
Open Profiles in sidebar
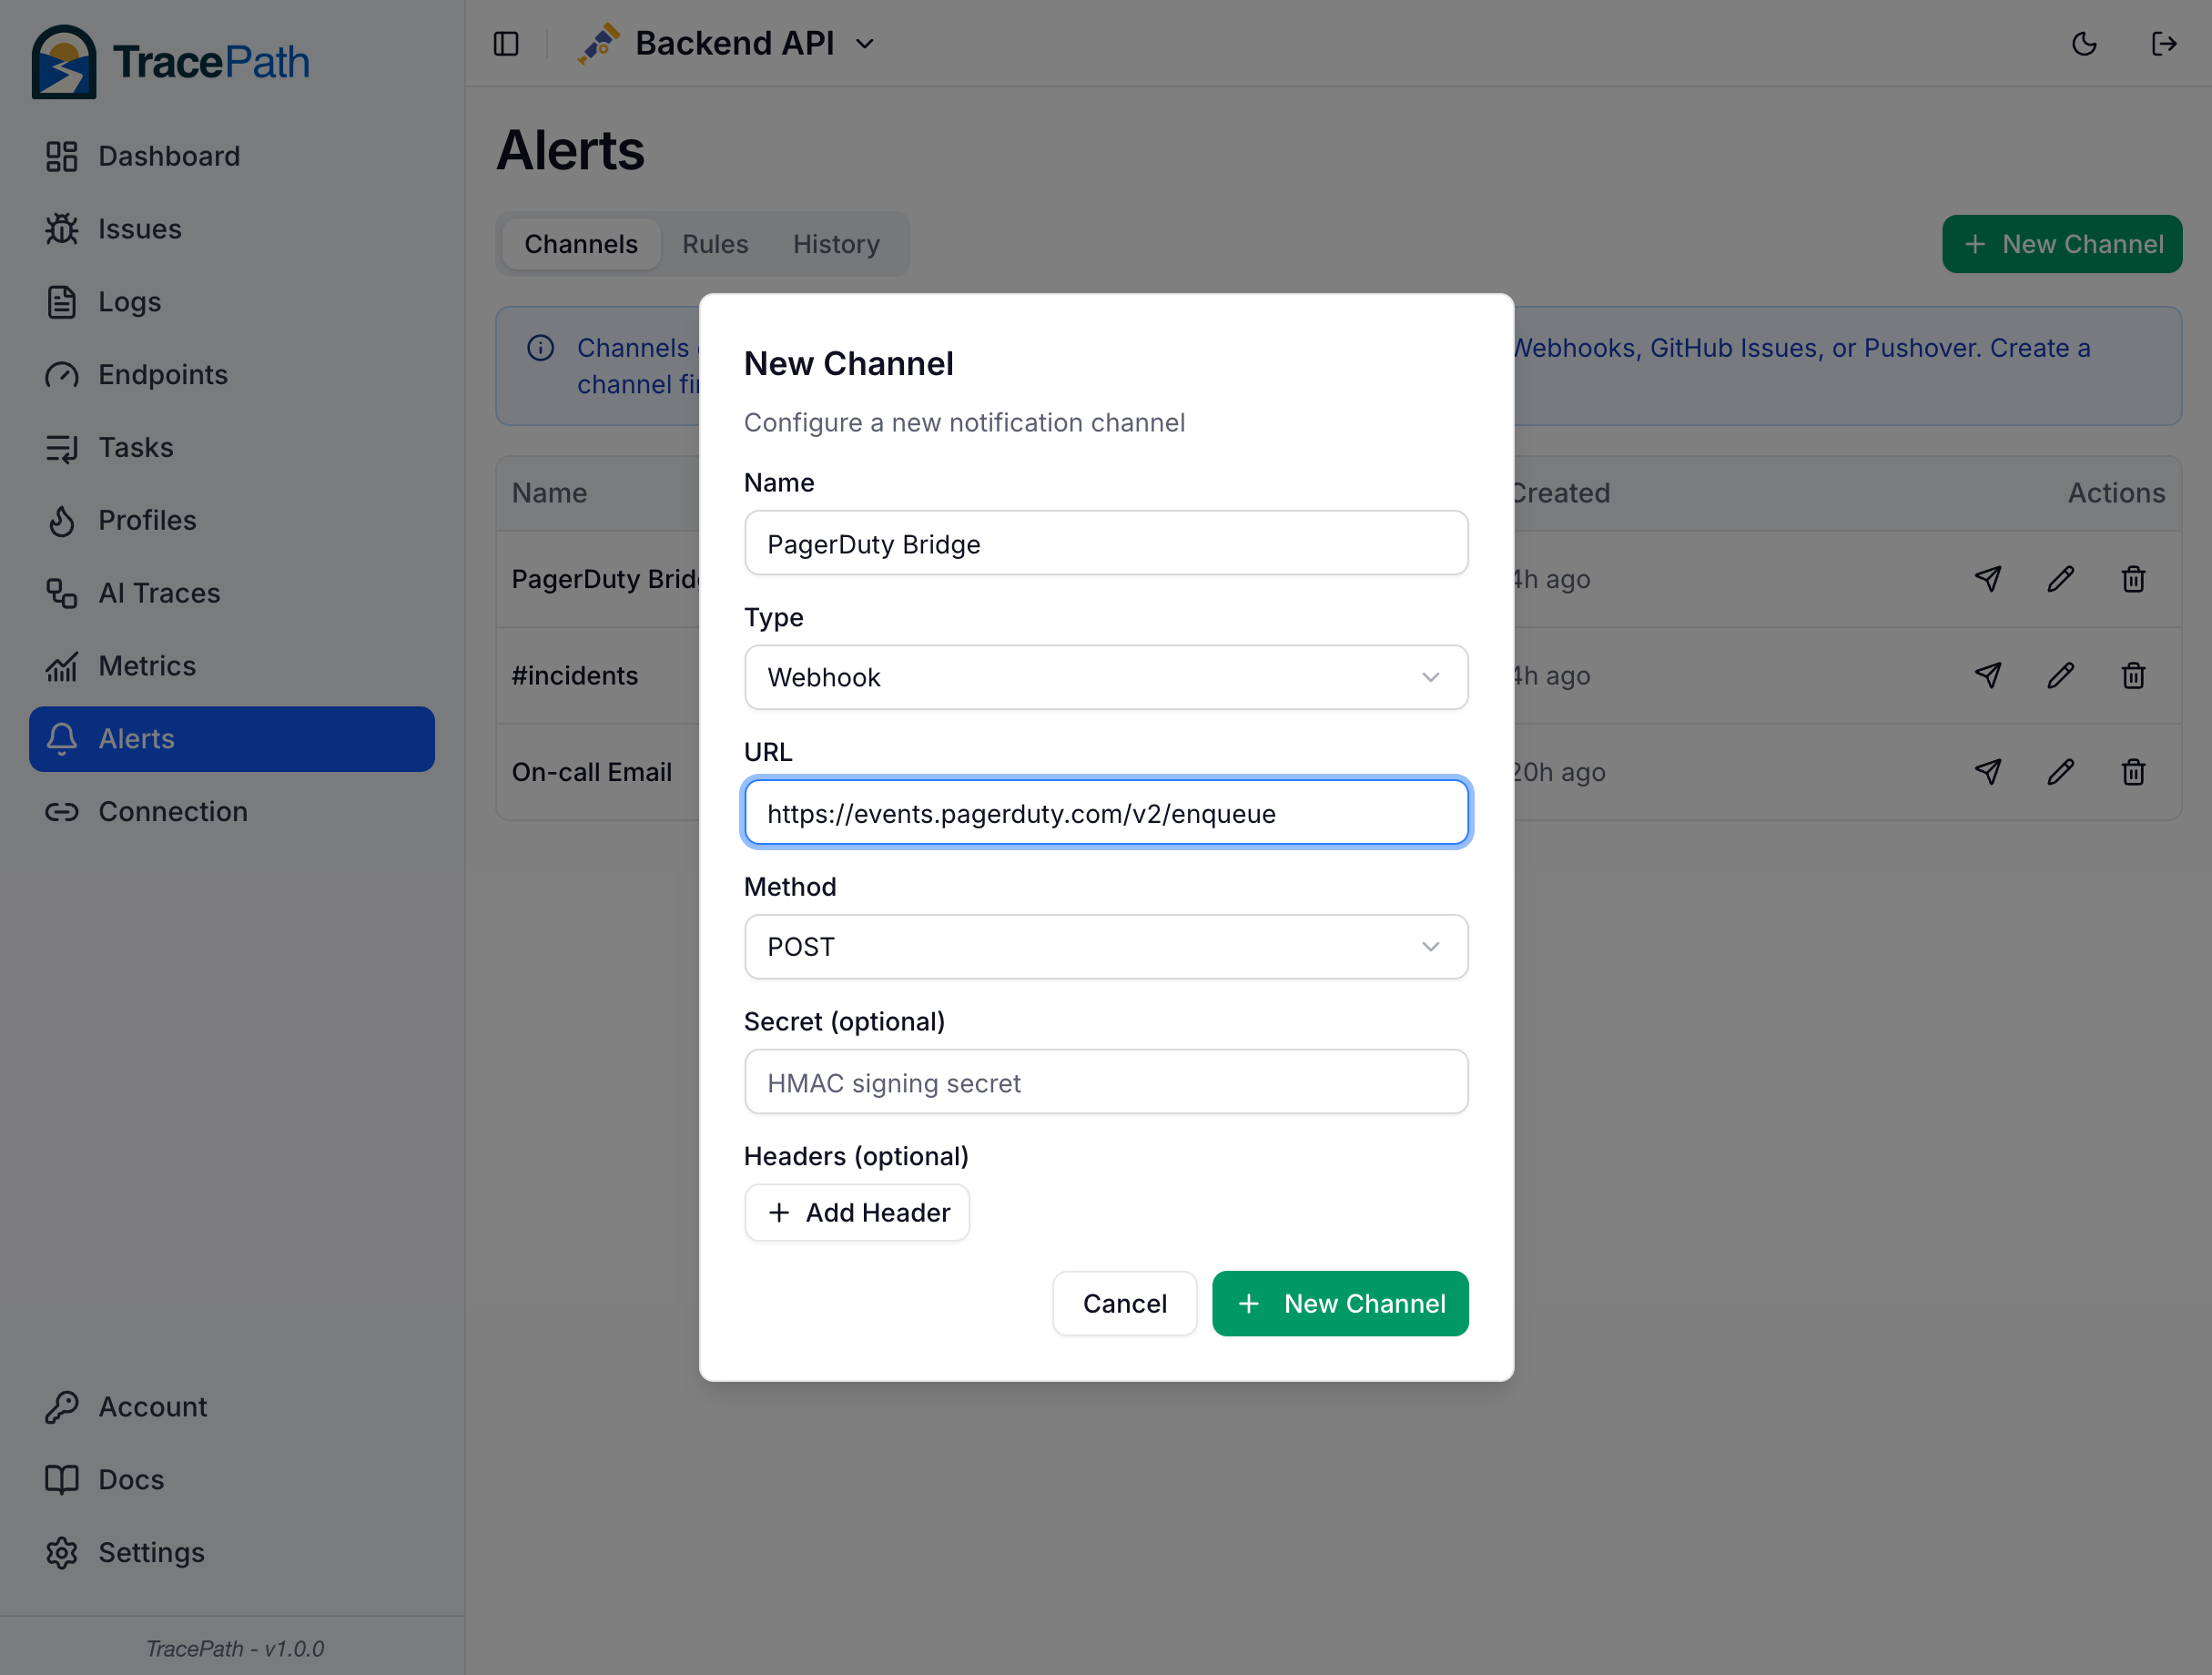232,521
